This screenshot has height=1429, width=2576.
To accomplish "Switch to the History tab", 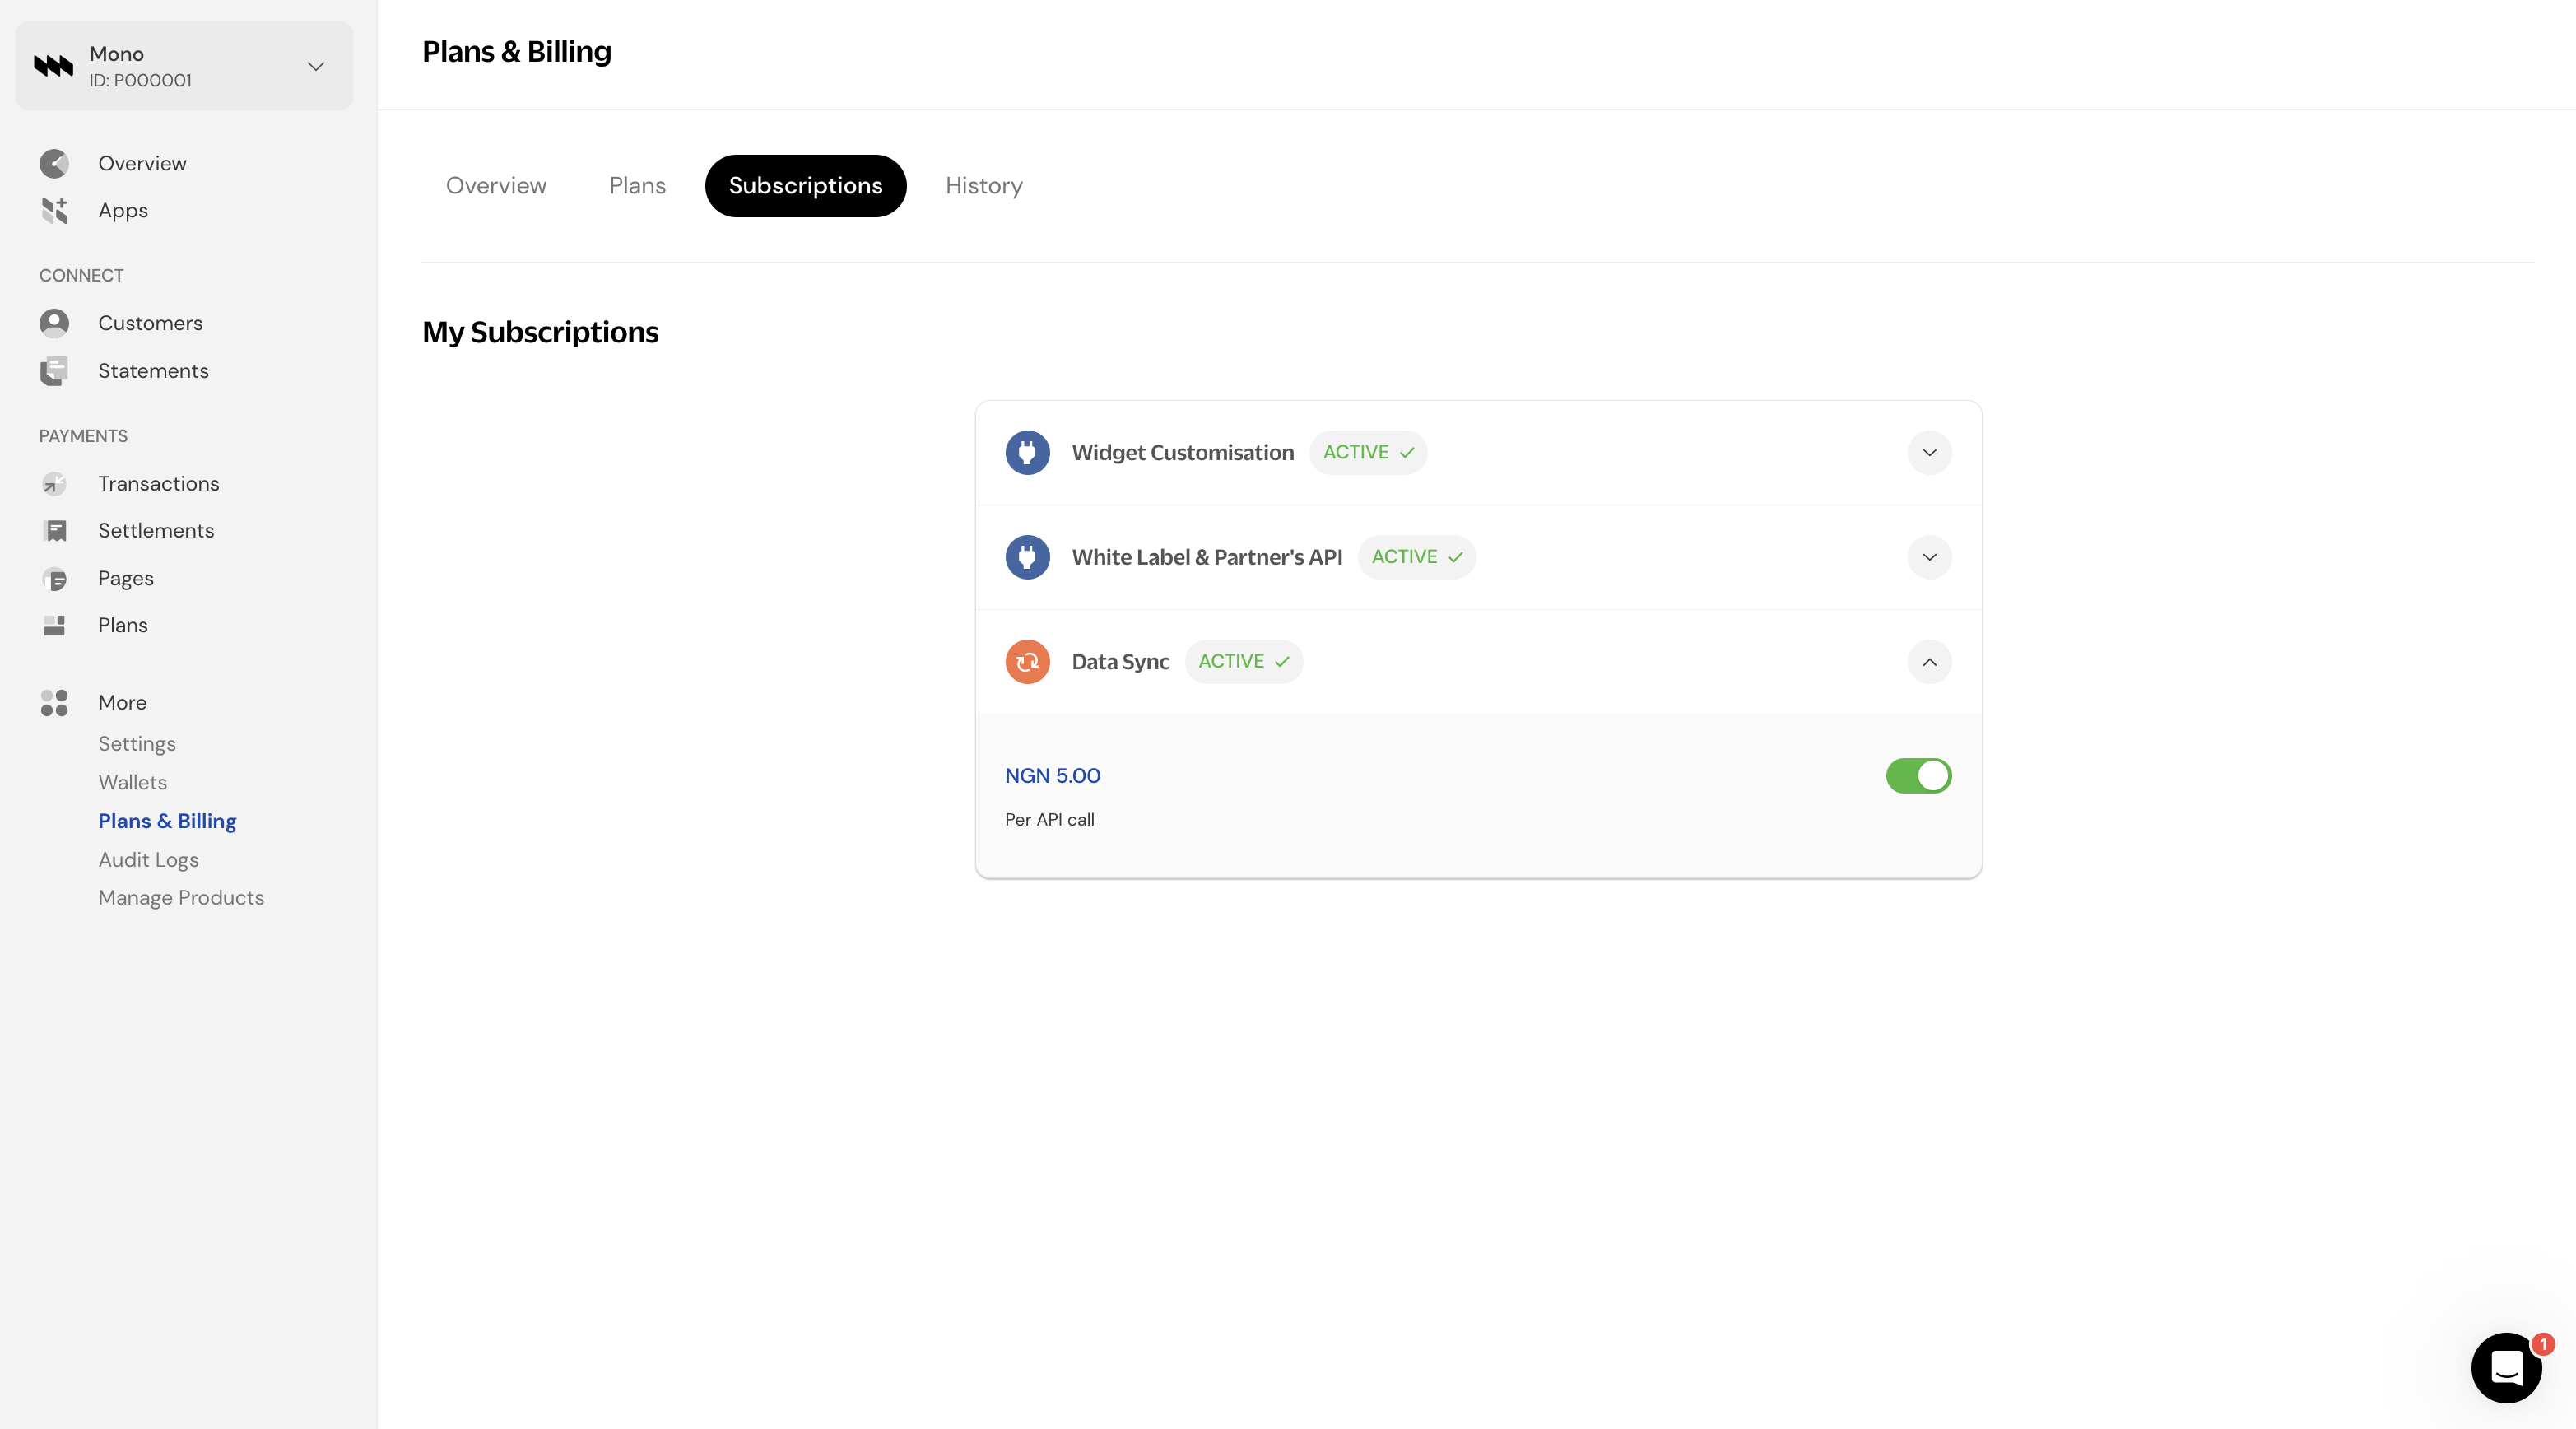I will pos(983,186).
